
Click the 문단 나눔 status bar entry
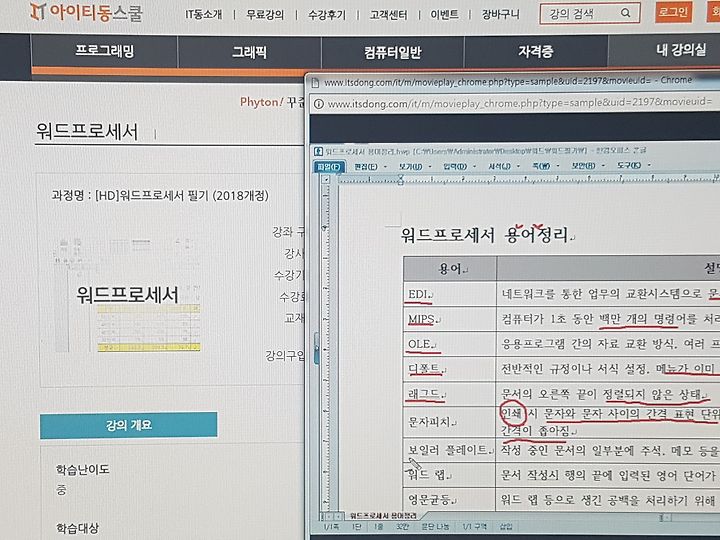tap(435, 527)
